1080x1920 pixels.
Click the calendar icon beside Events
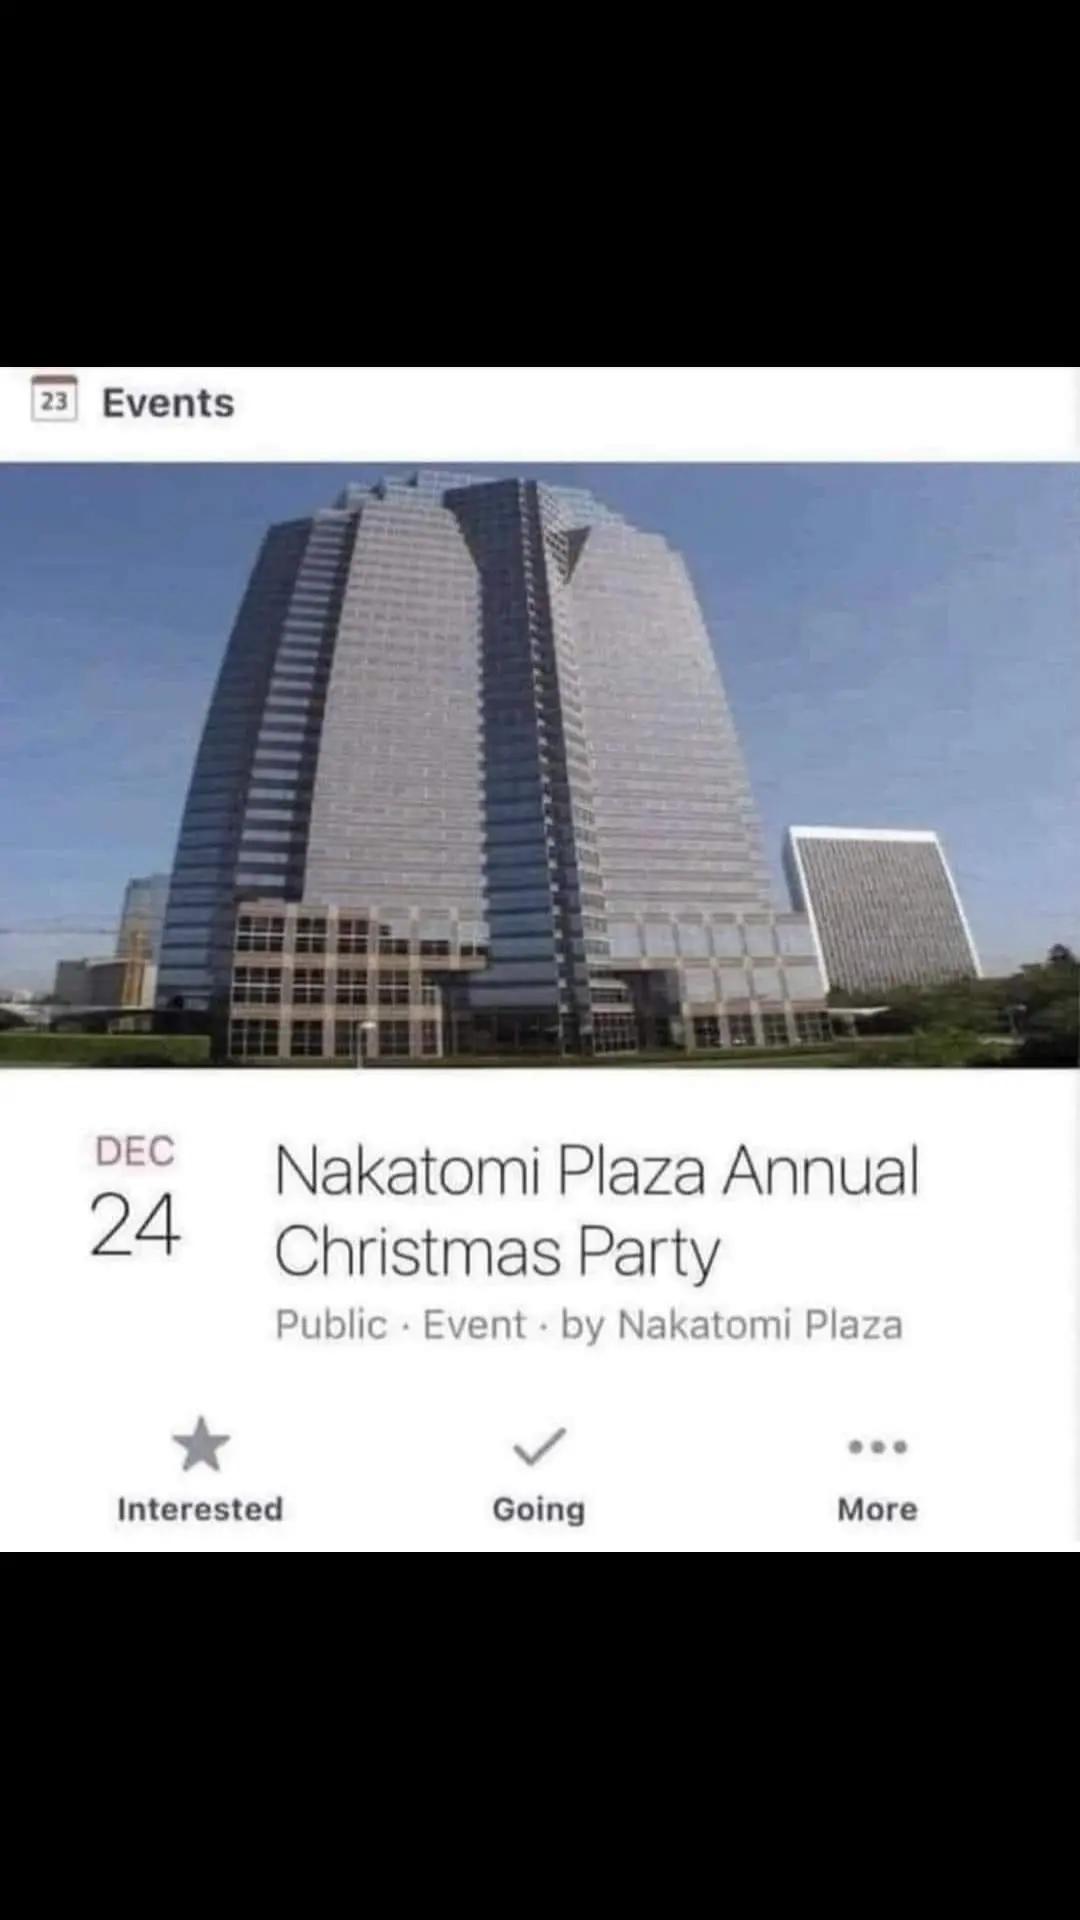pos(54,401)
